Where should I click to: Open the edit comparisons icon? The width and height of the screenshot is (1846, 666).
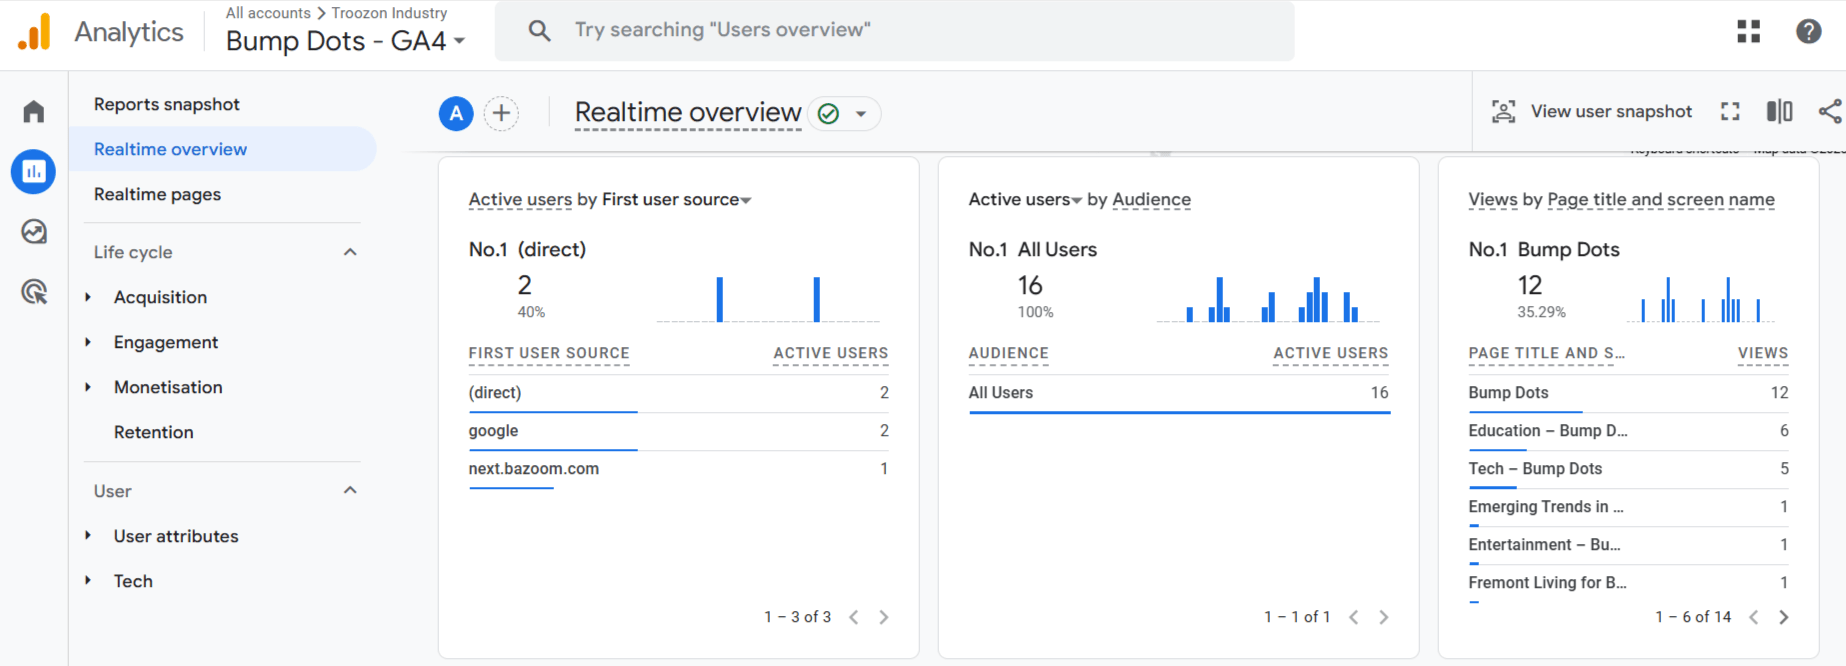[1780, 111]
